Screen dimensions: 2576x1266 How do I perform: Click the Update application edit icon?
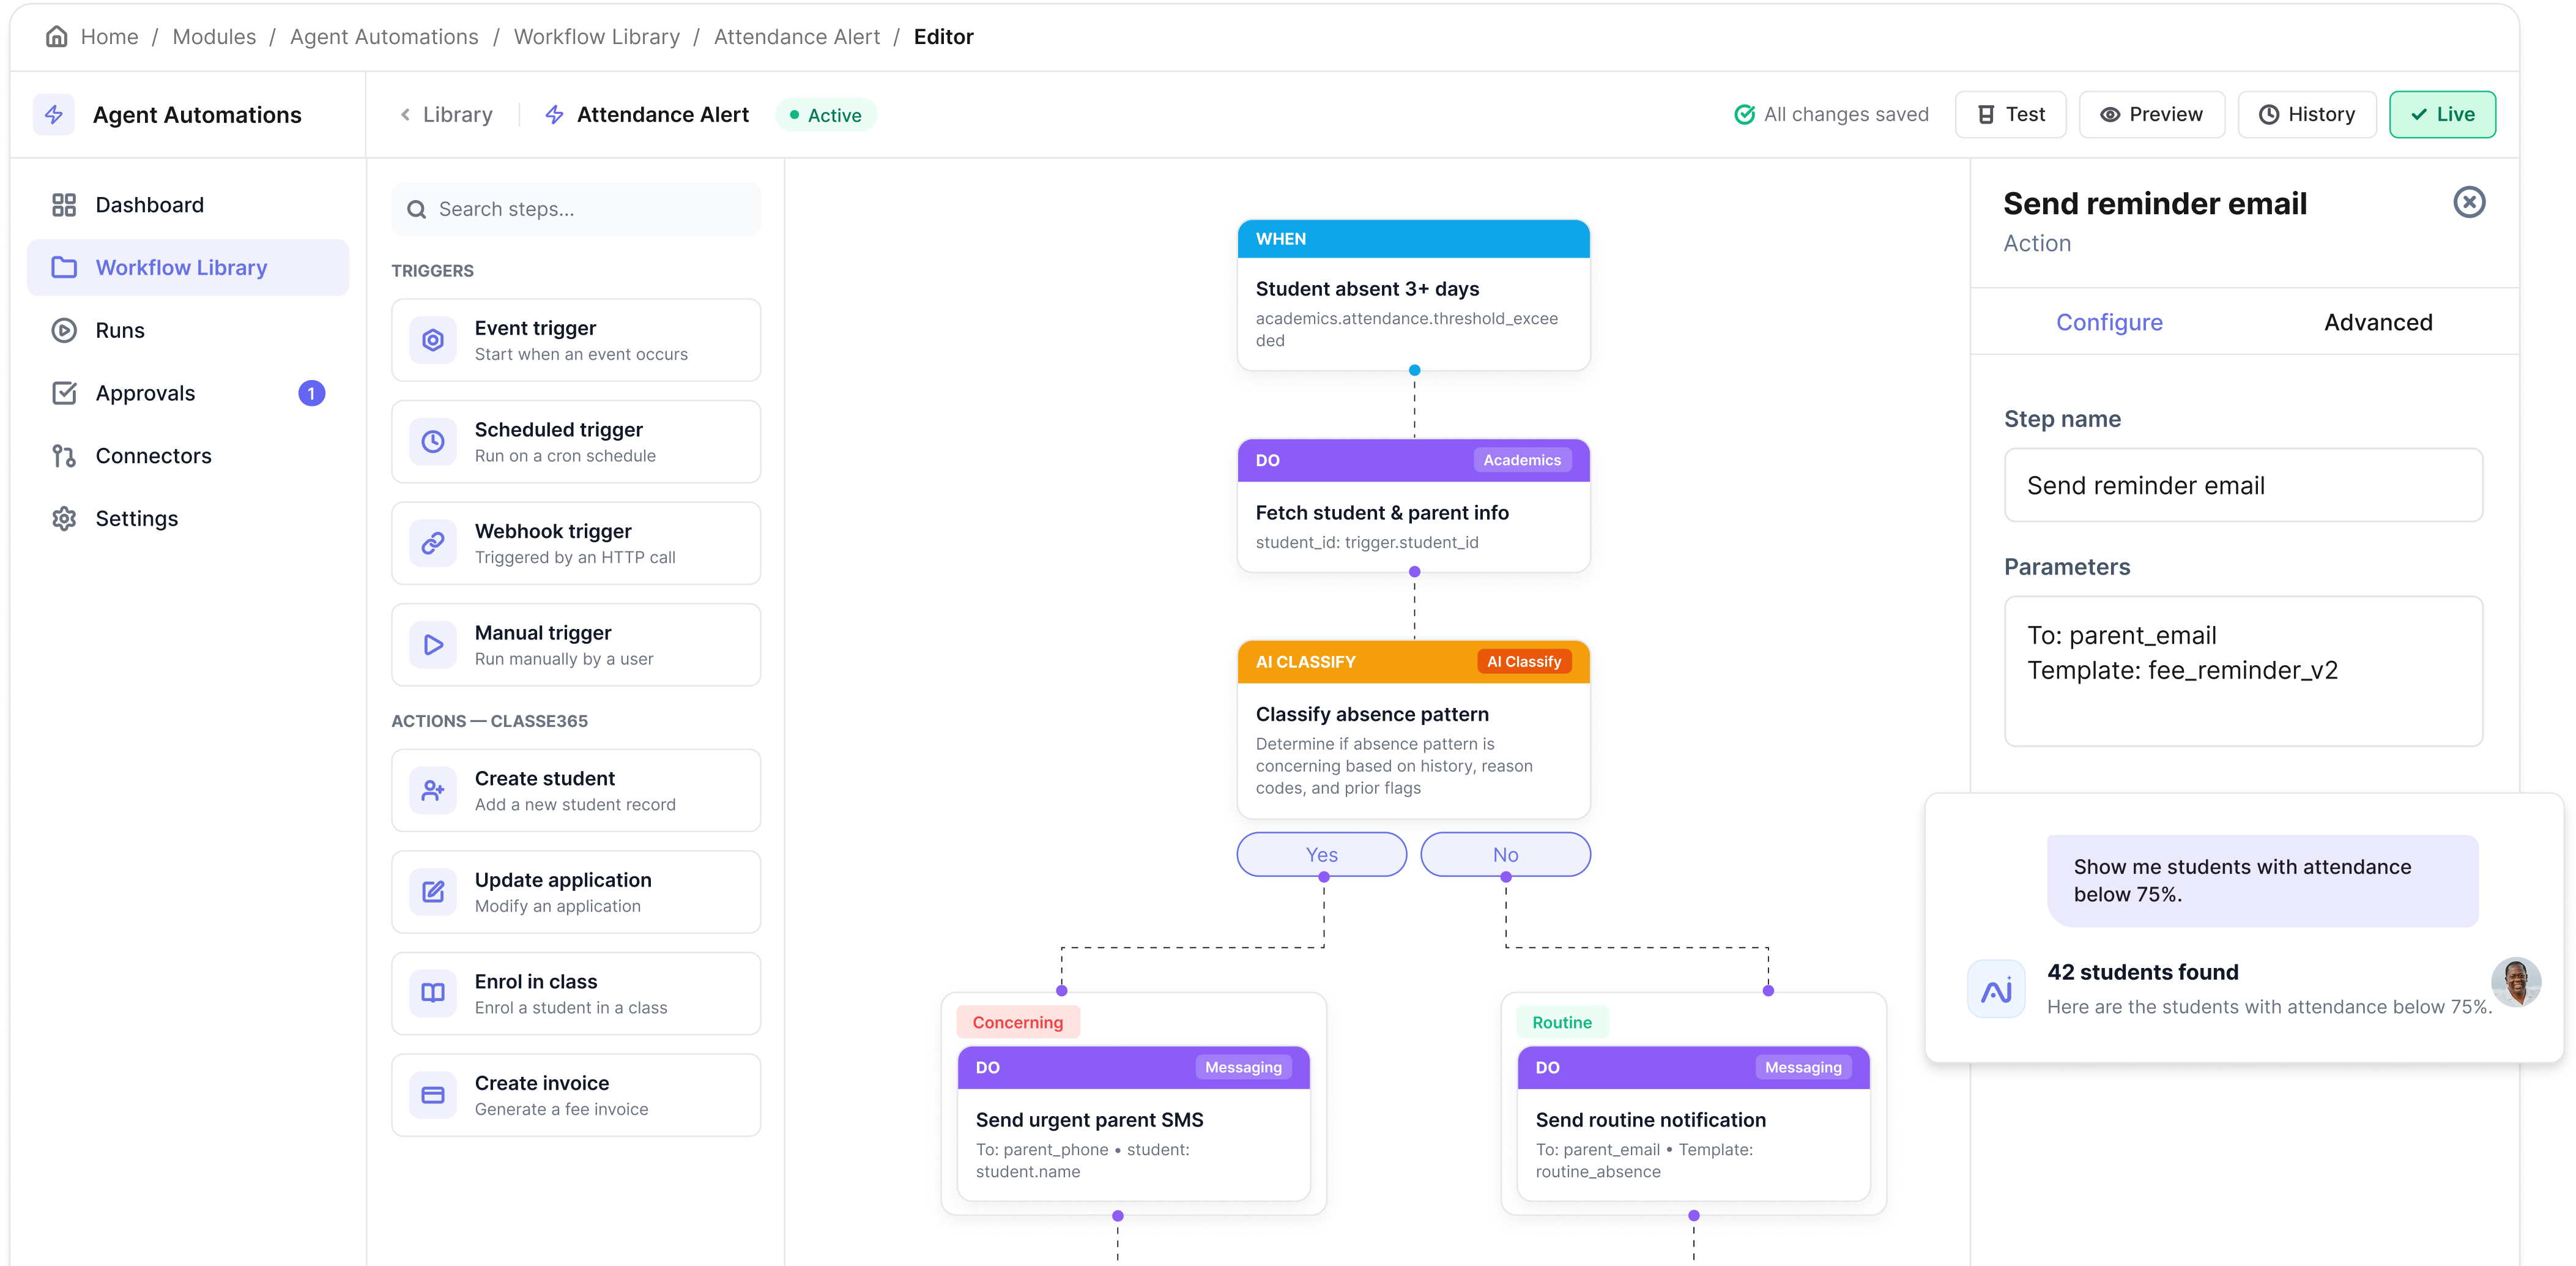point(433,892)
